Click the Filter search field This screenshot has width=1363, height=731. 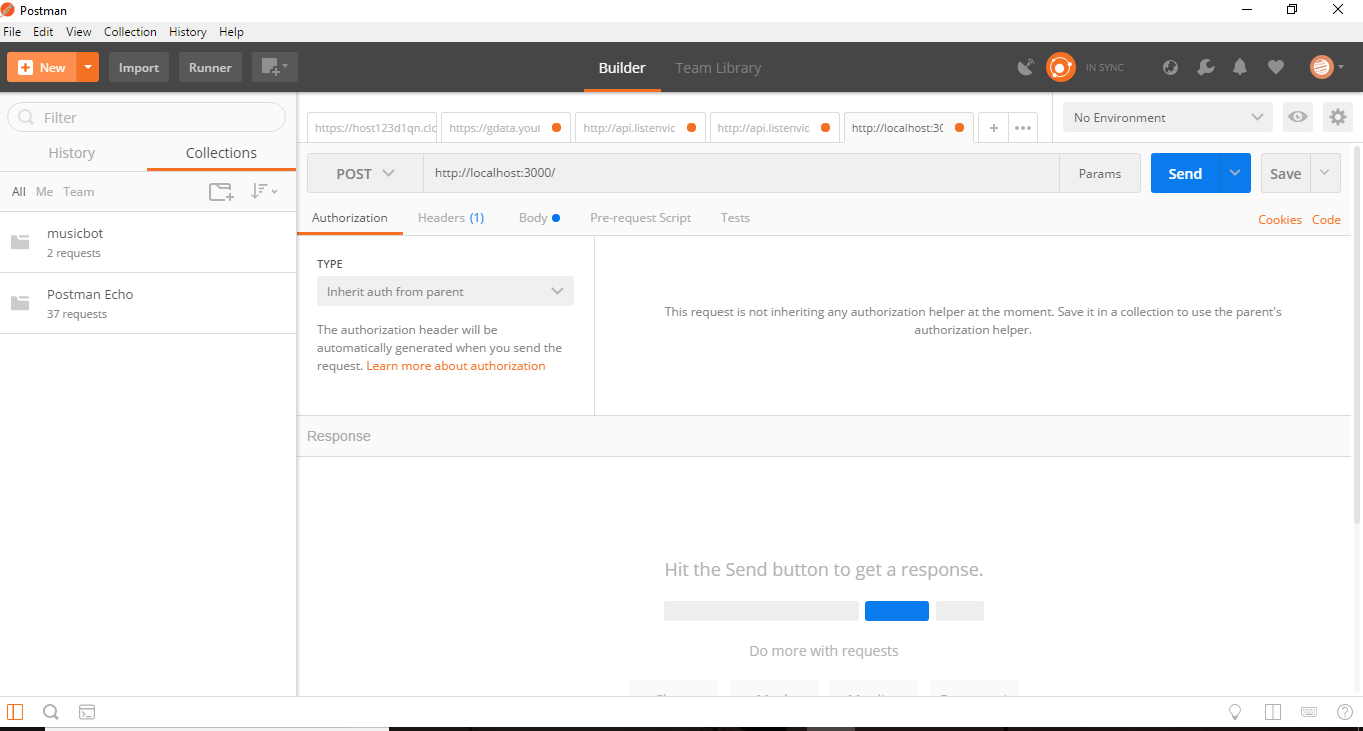(147, 117)
